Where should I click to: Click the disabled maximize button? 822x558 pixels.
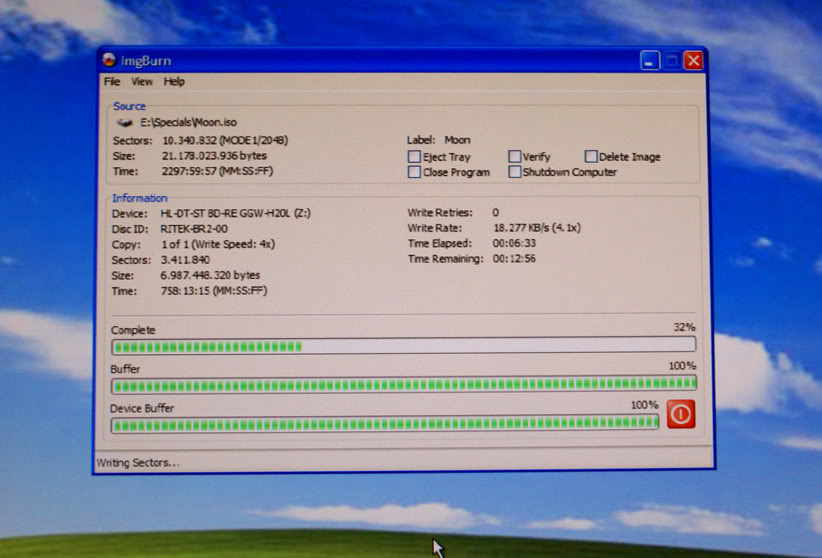coord(672,61)
